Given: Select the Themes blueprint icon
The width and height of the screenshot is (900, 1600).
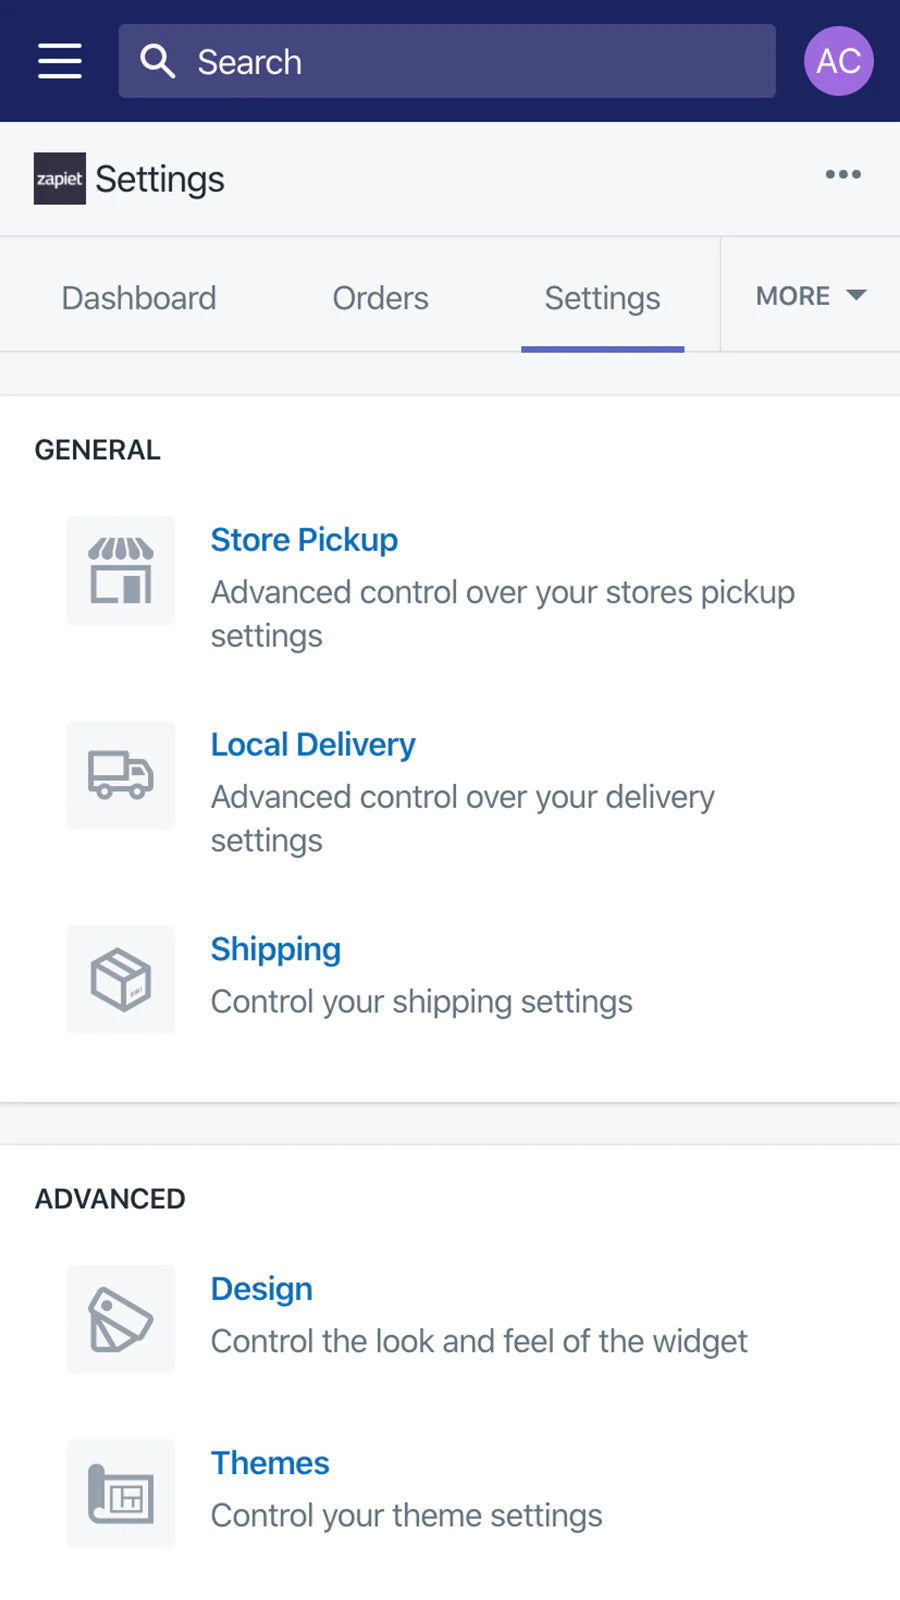Looking at the screenshot, I should click(x=120, y=1493).
